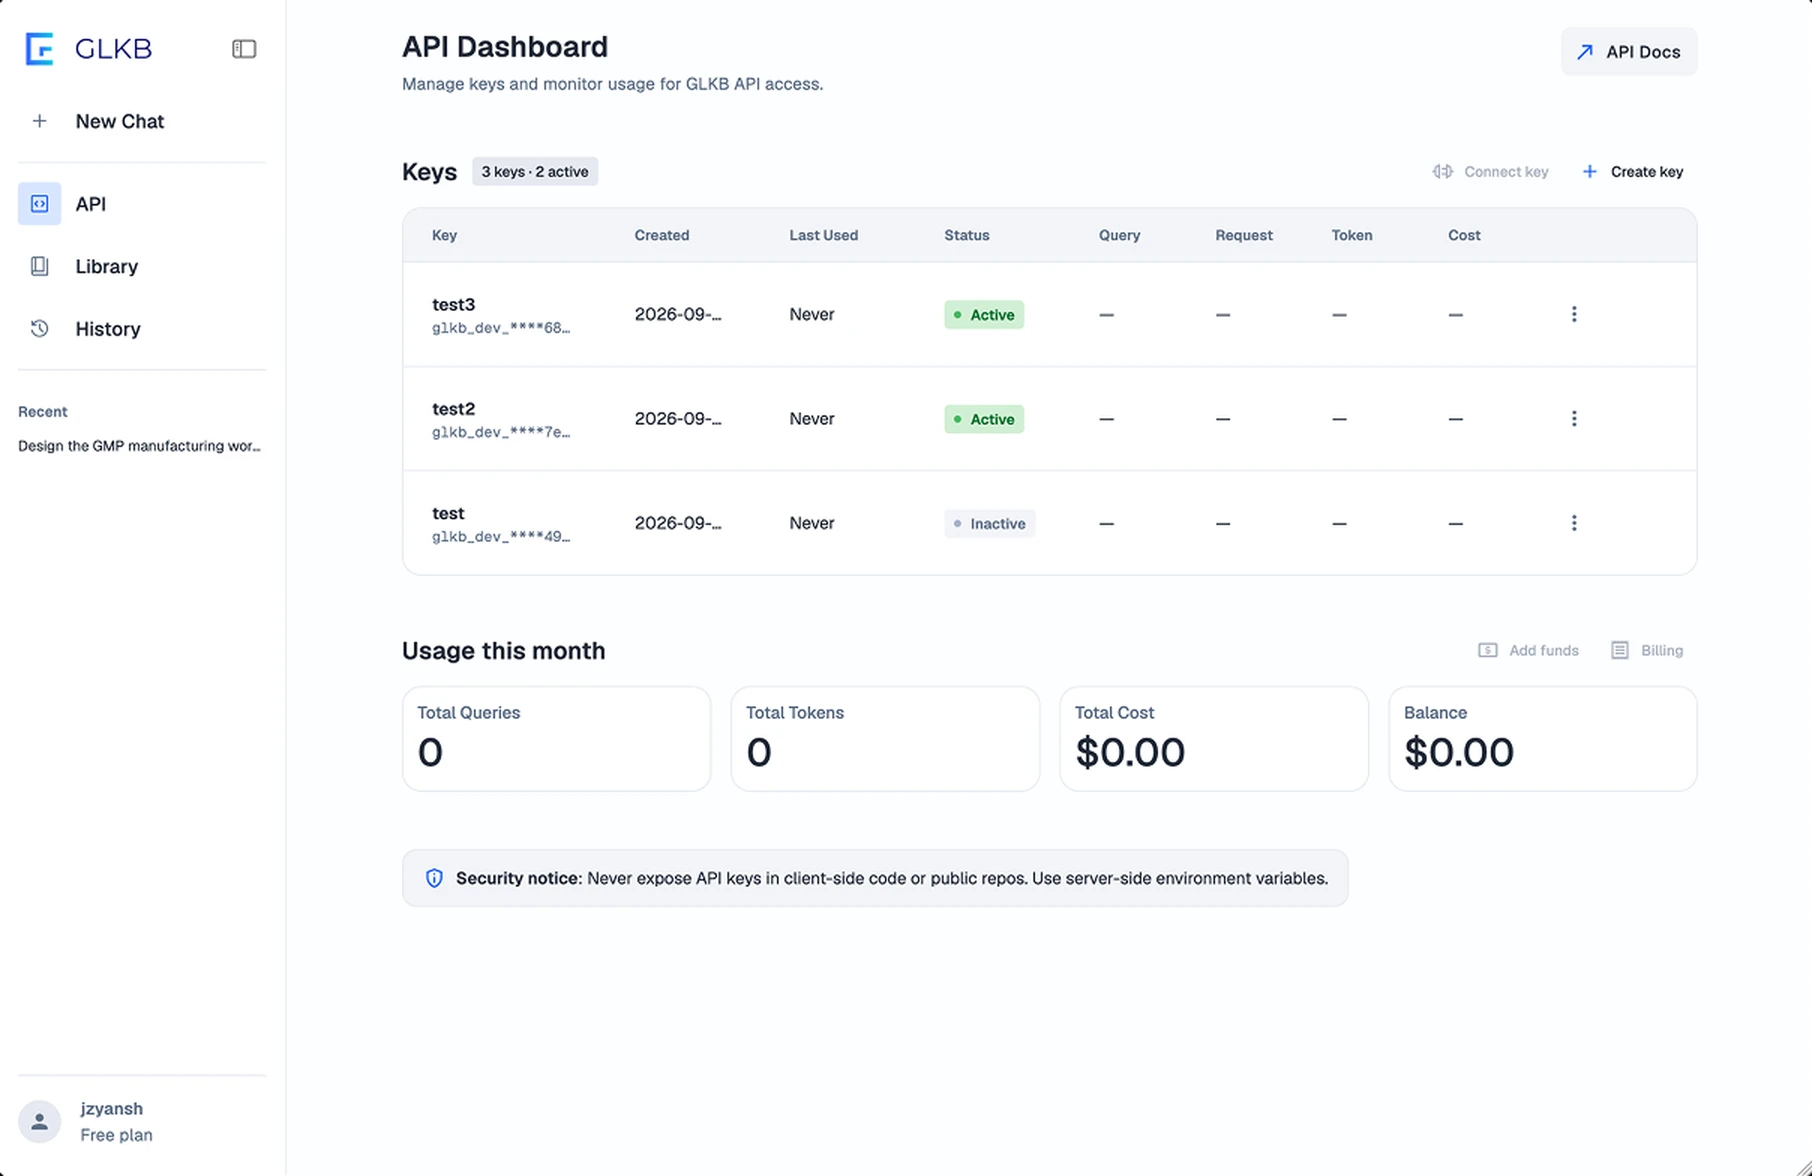Open the more options menu for test3
Viewport: 1812px width, 1176px height.
1574,315
